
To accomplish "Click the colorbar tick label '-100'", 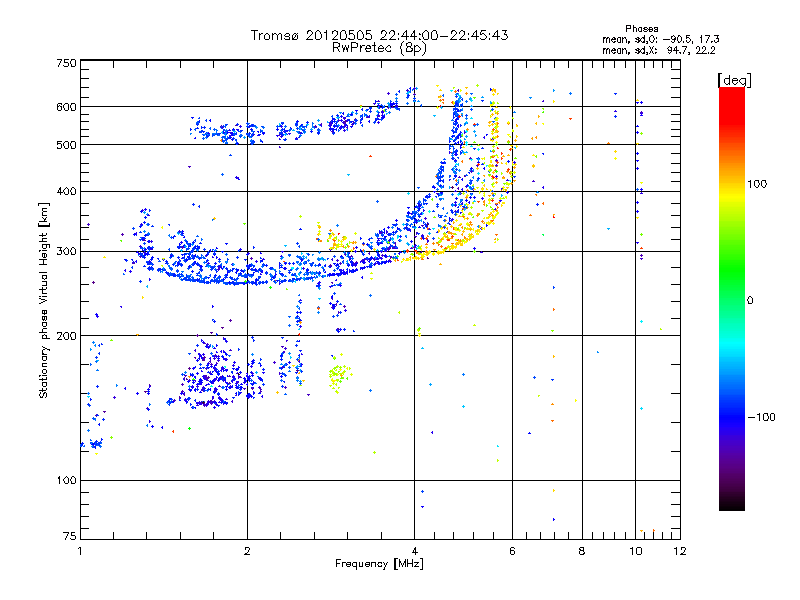I will [761, 417].
